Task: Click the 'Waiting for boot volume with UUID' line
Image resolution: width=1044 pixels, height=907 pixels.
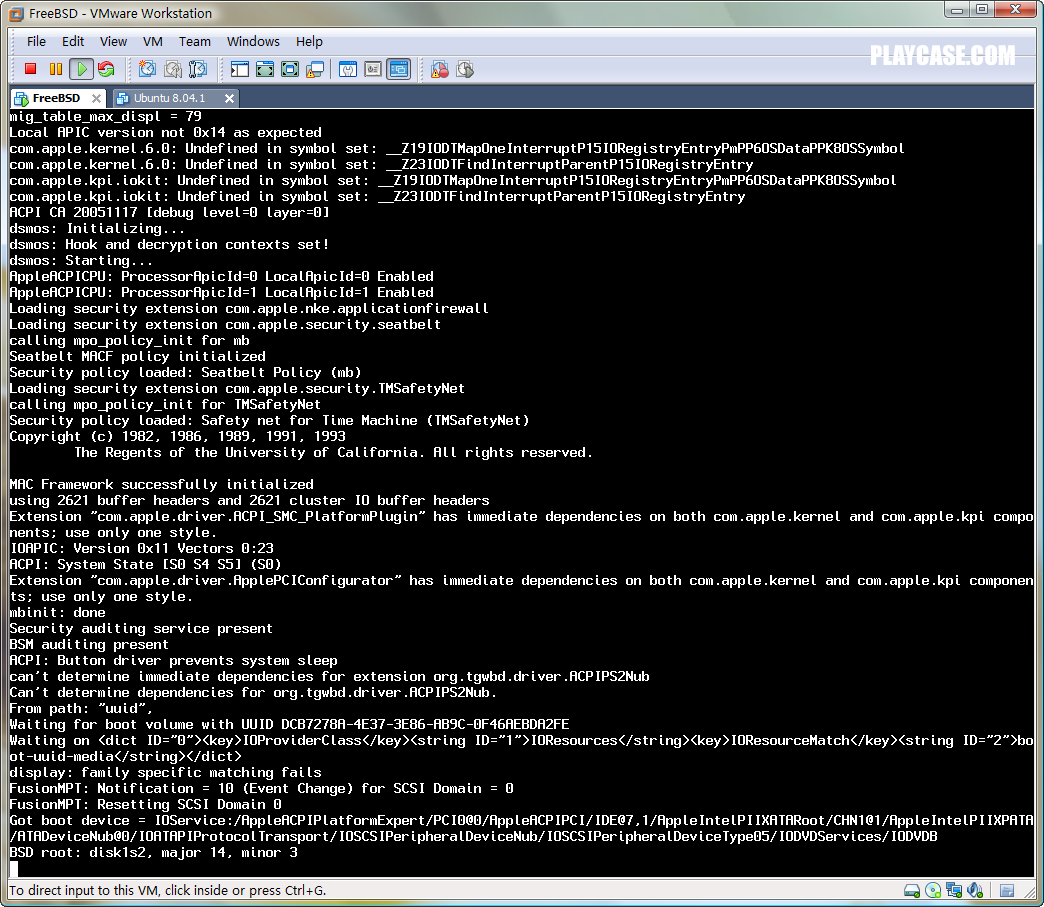Action: click(x=289, y=725)
